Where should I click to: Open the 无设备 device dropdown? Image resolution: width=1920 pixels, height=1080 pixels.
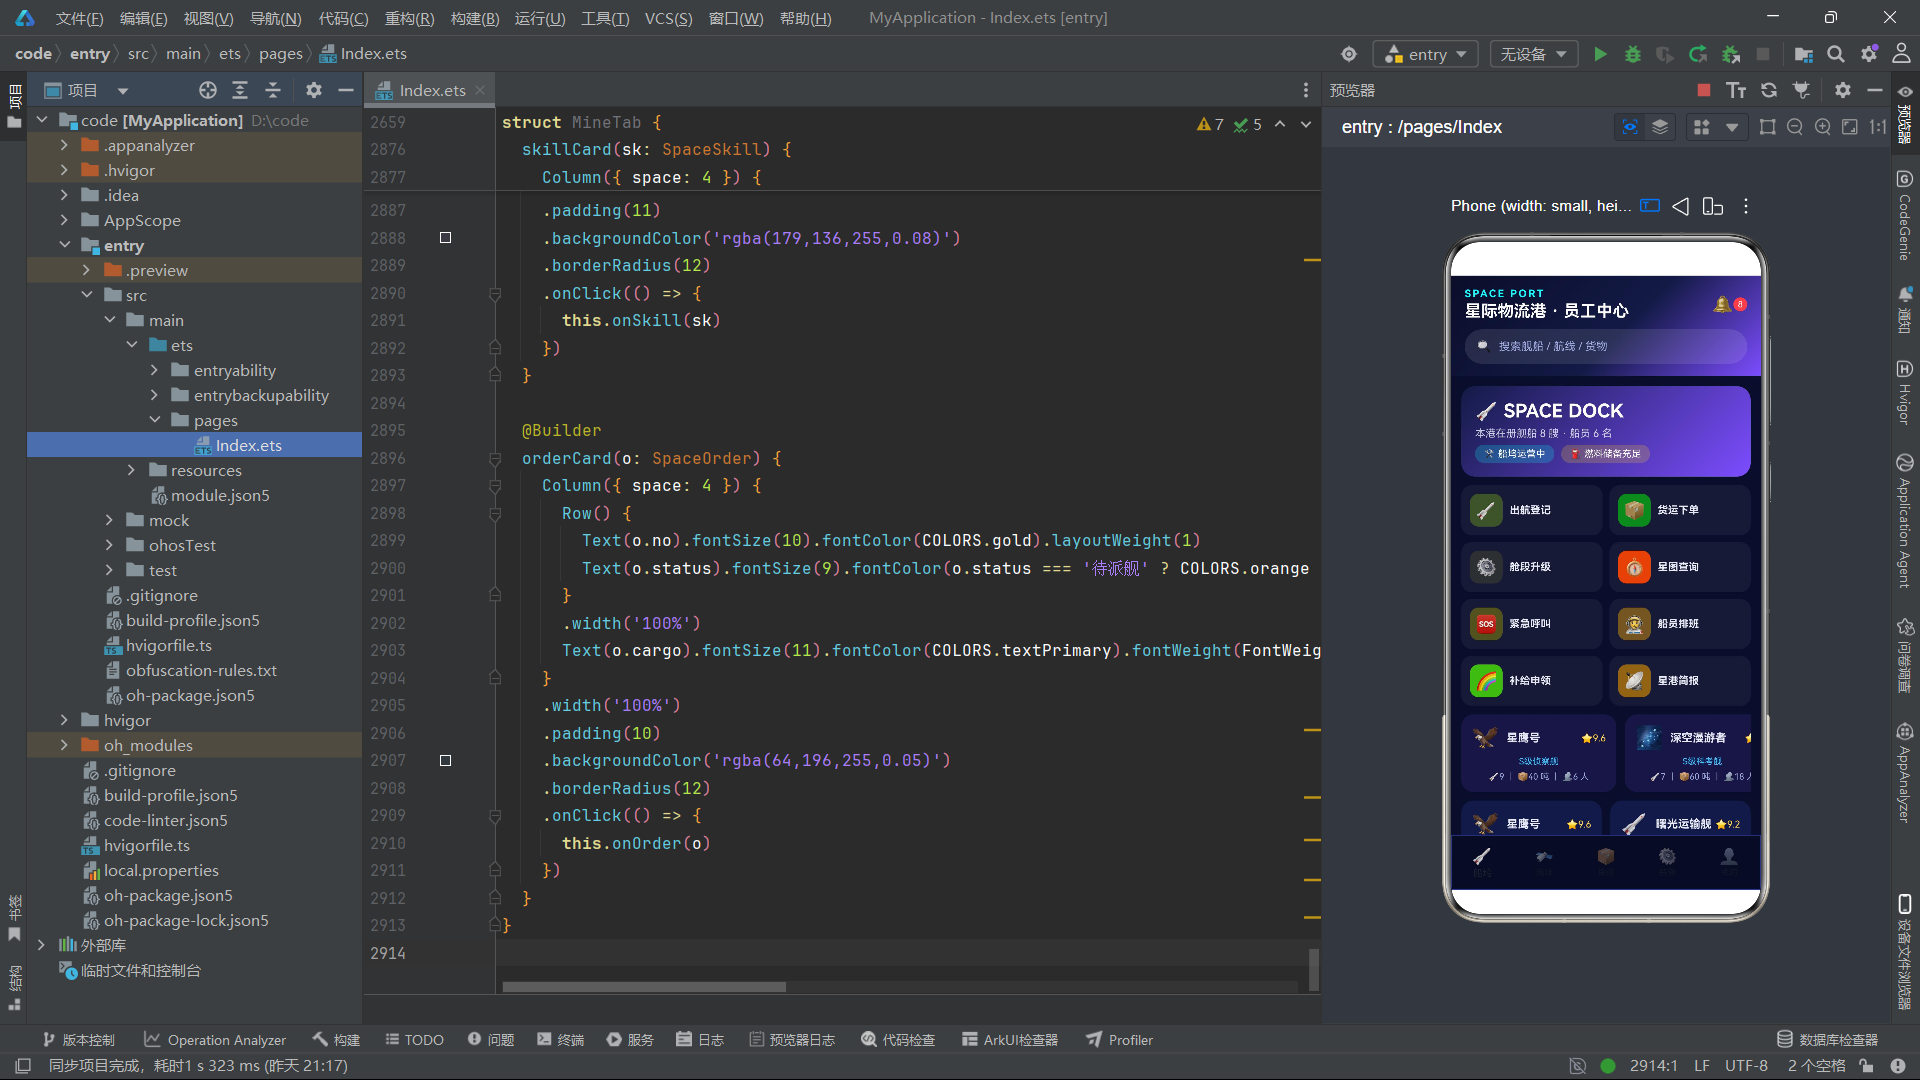click(x=1533, y=54)
